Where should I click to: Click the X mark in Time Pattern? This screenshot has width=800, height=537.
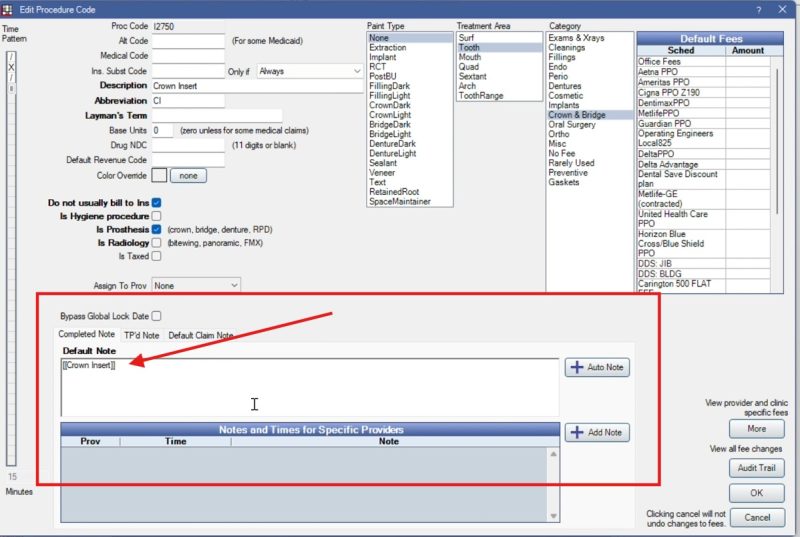(11, 67)
